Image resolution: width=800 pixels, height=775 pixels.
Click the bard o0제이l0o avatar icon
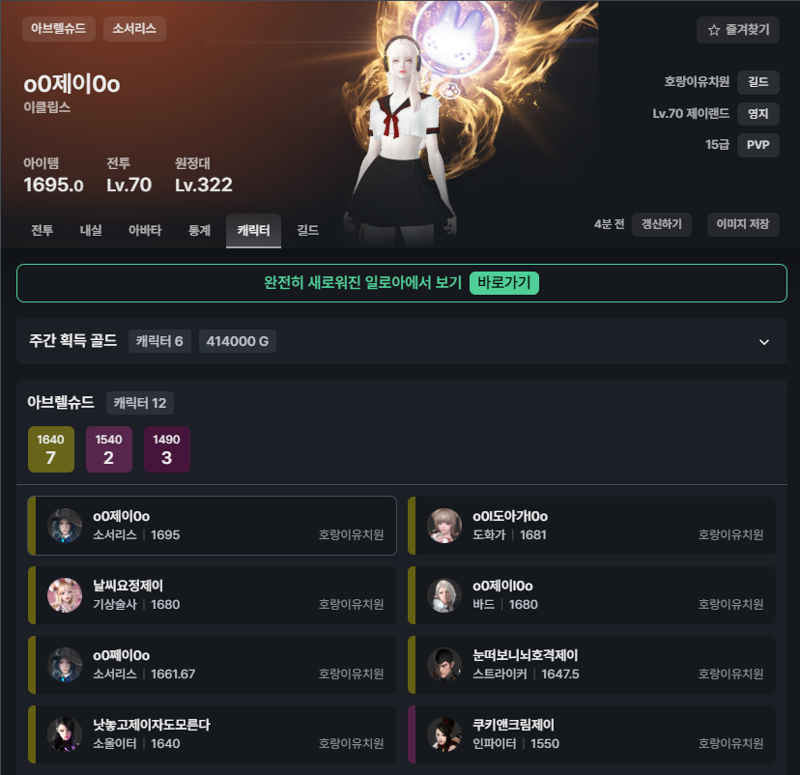pyautogui.click(x=444, y=595)
